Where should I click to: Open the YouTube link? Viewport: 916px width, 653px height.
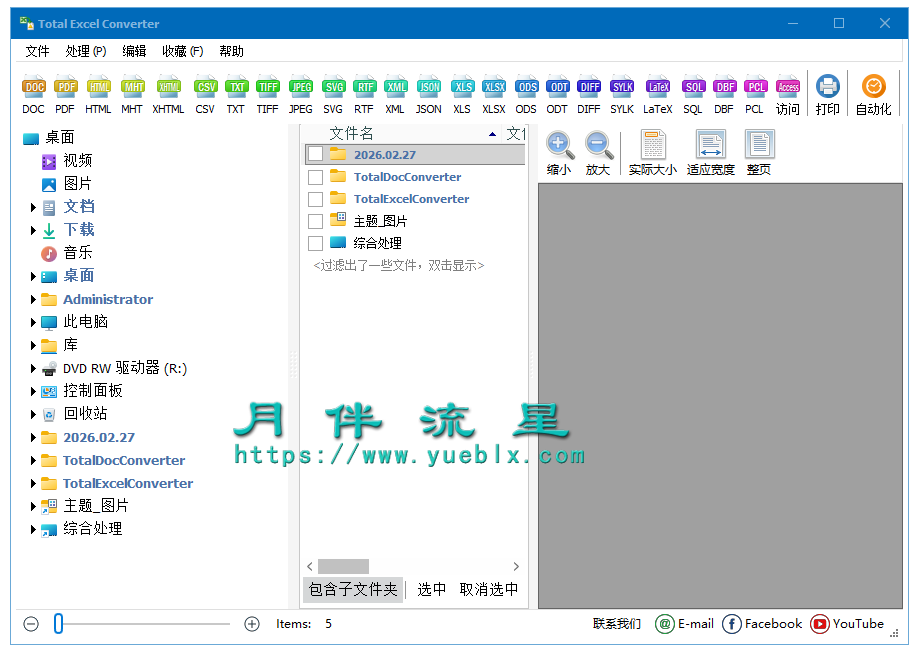click(847, 624)
